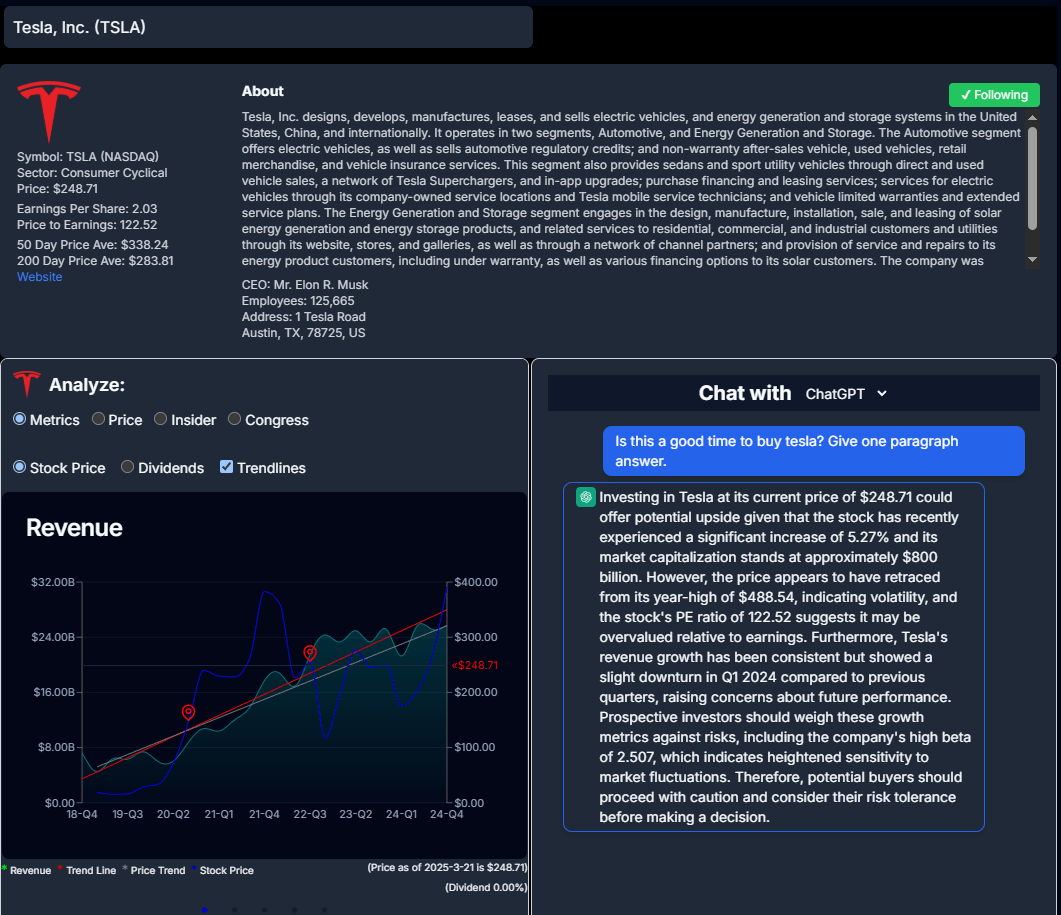Select the Price radio button
The height and width of the screenshot is (915, 1061).
click(98, 419)
